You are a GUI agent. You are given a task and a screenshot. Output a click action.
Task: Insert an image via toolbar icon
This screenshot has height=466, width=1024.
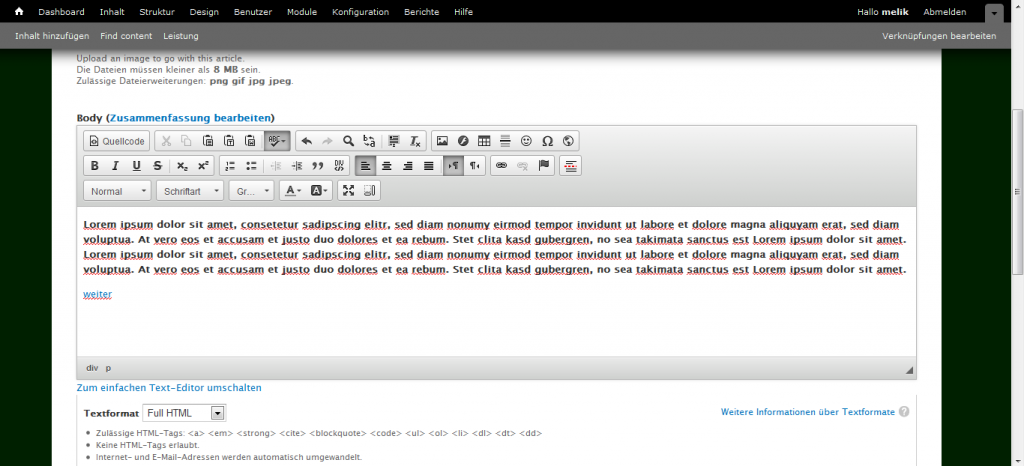click(442, 141)
